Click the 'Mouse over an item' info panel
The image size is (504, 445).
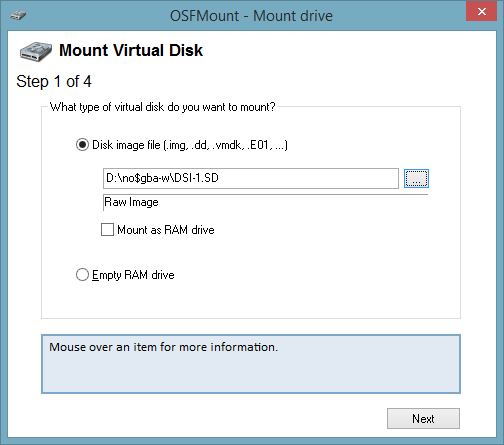(x=251, y=364)
